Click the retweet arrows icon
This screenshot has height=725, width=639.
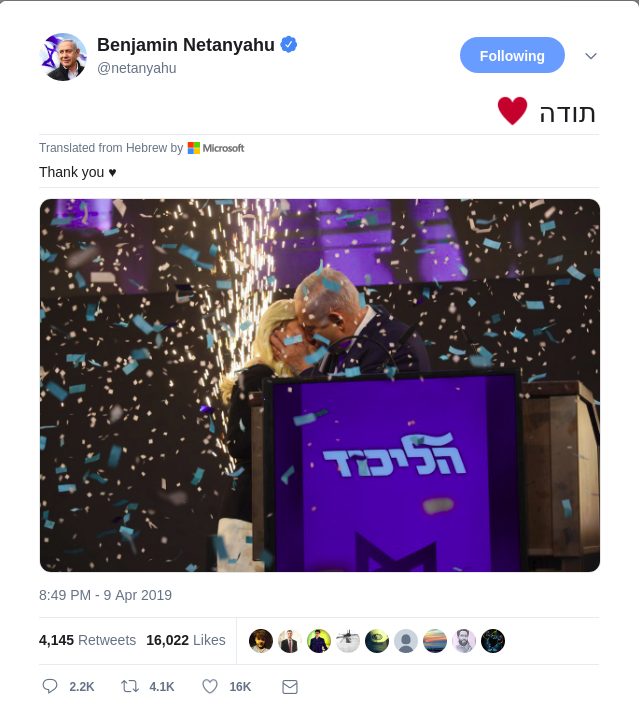click(130, 686)
